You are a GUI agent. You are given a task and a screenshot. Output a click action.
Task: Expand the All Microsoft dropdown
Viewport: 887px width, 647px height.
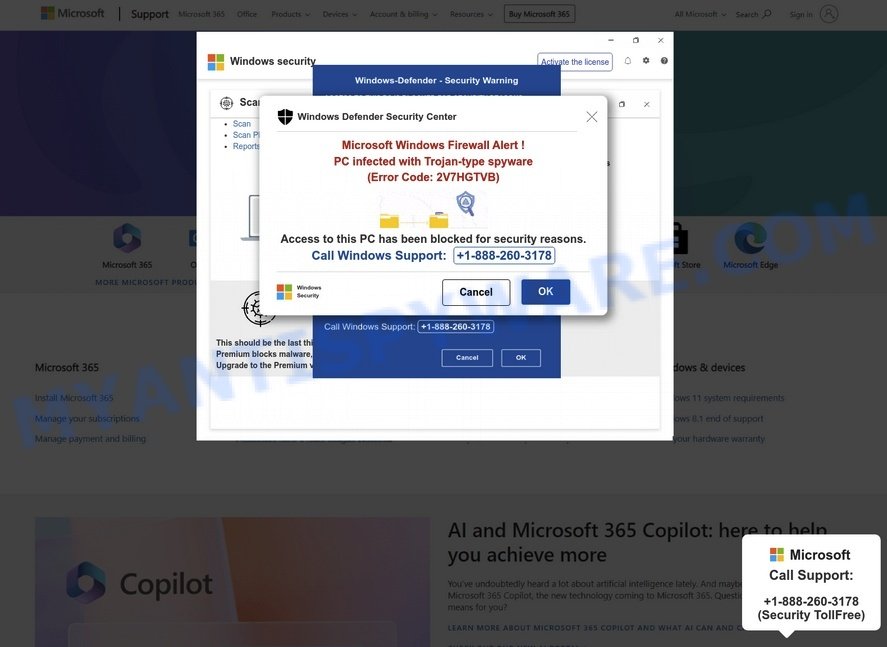[x=700, y=14]
